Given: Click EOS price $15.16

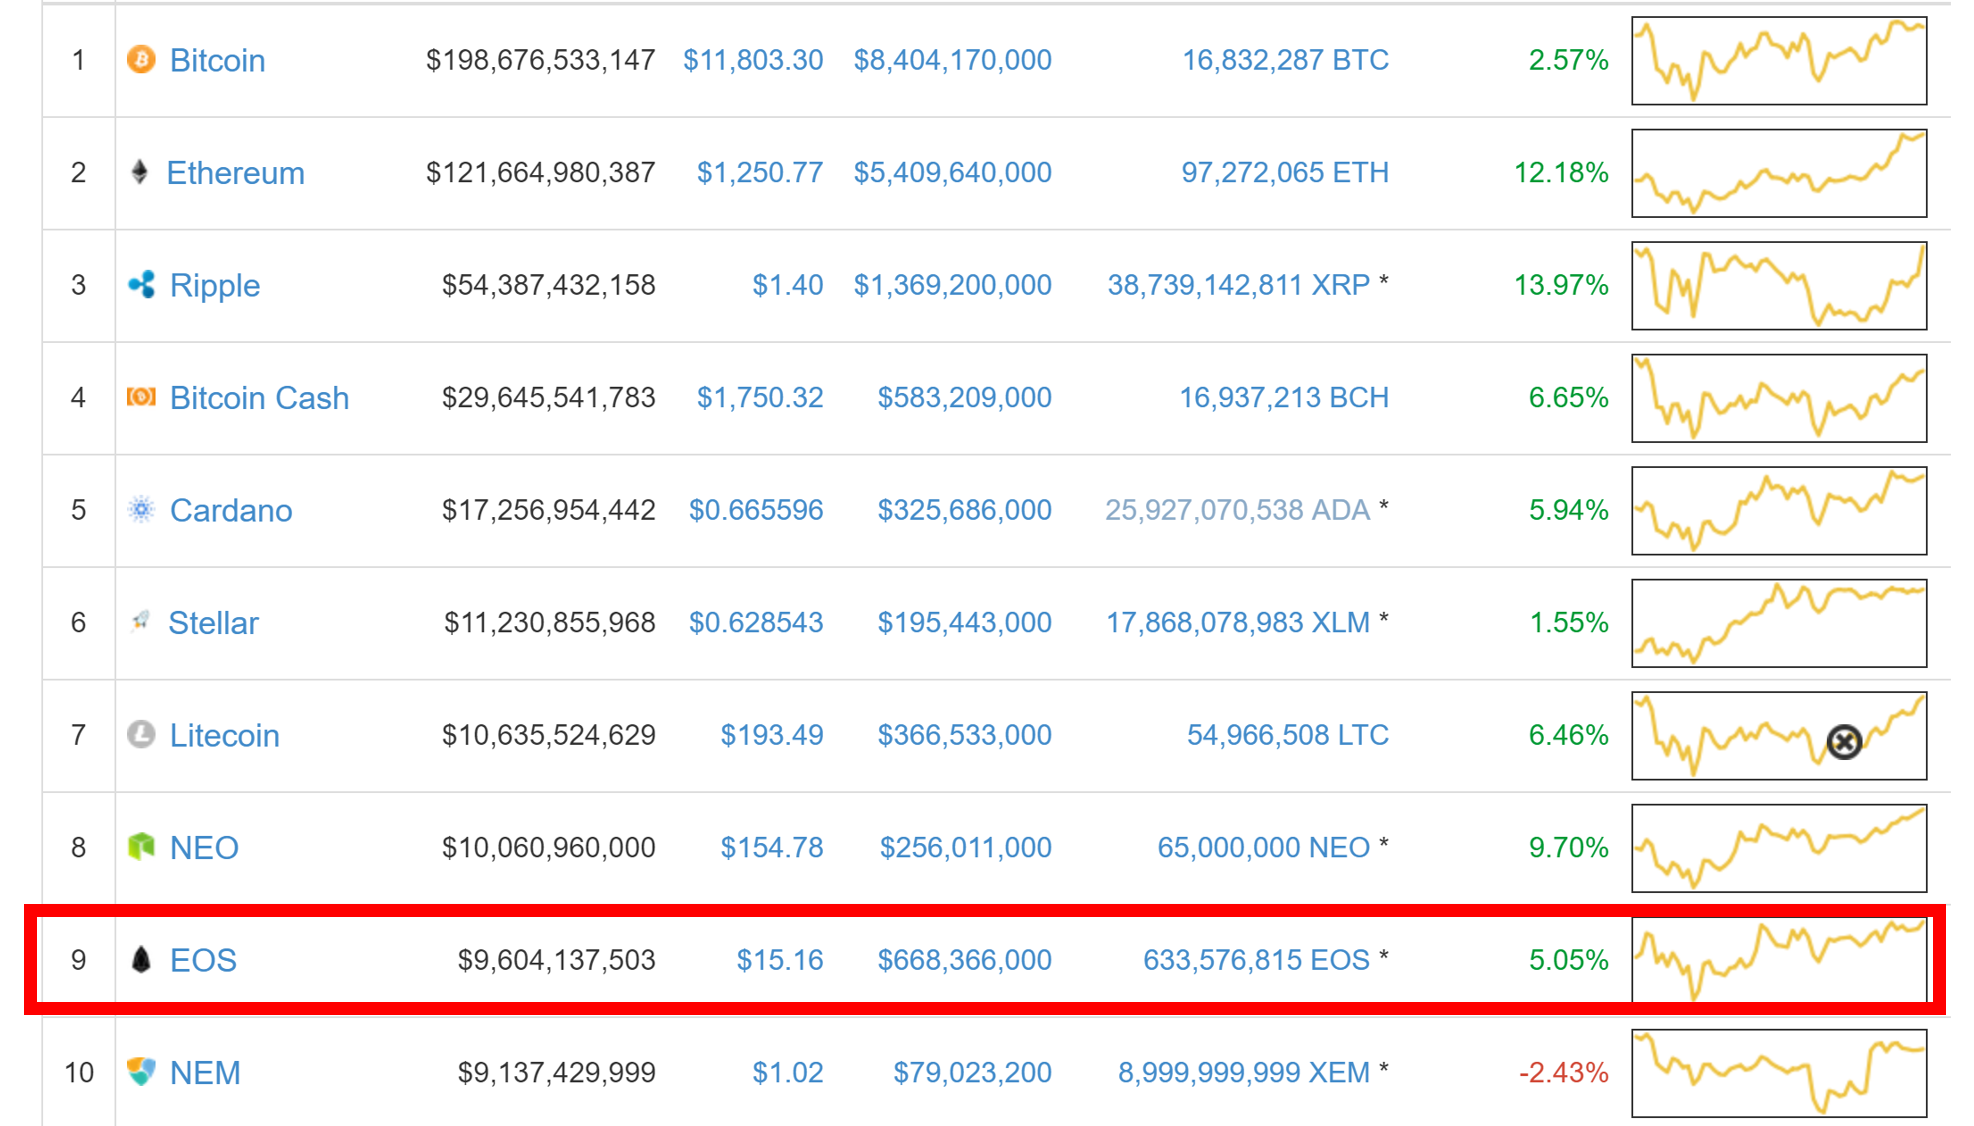Looking at the screenshot, I should (780, 960).
